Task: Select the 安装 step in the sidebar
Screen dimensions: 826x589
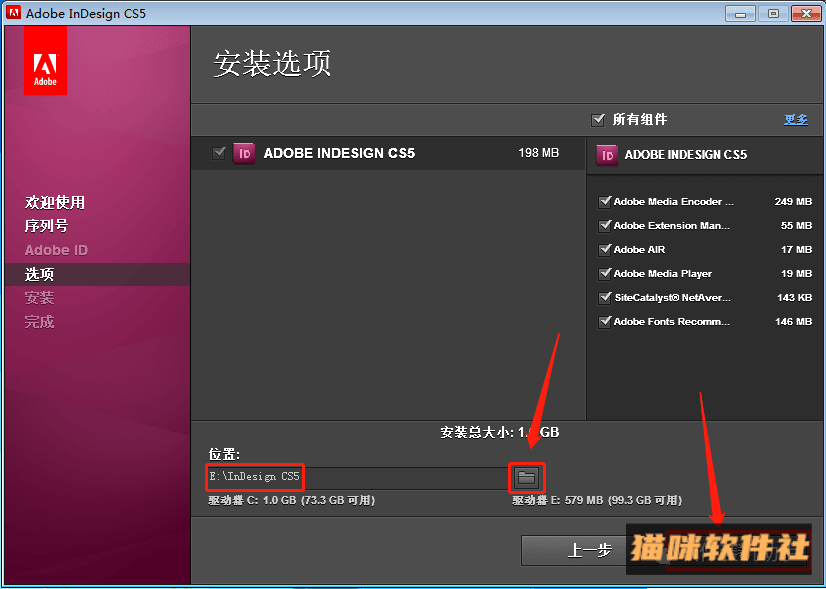Action: 40,298
